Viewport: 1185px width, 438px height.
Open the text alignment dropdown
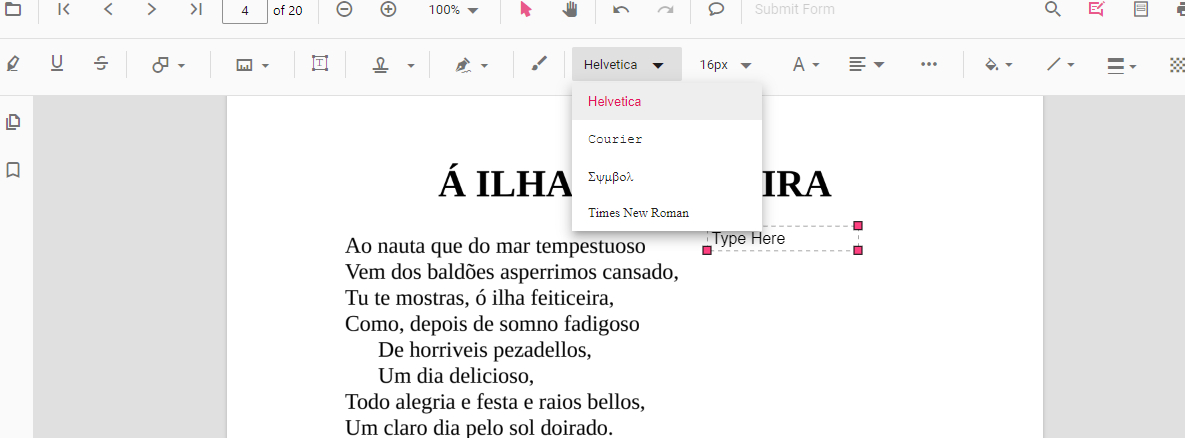click(866, 65)
